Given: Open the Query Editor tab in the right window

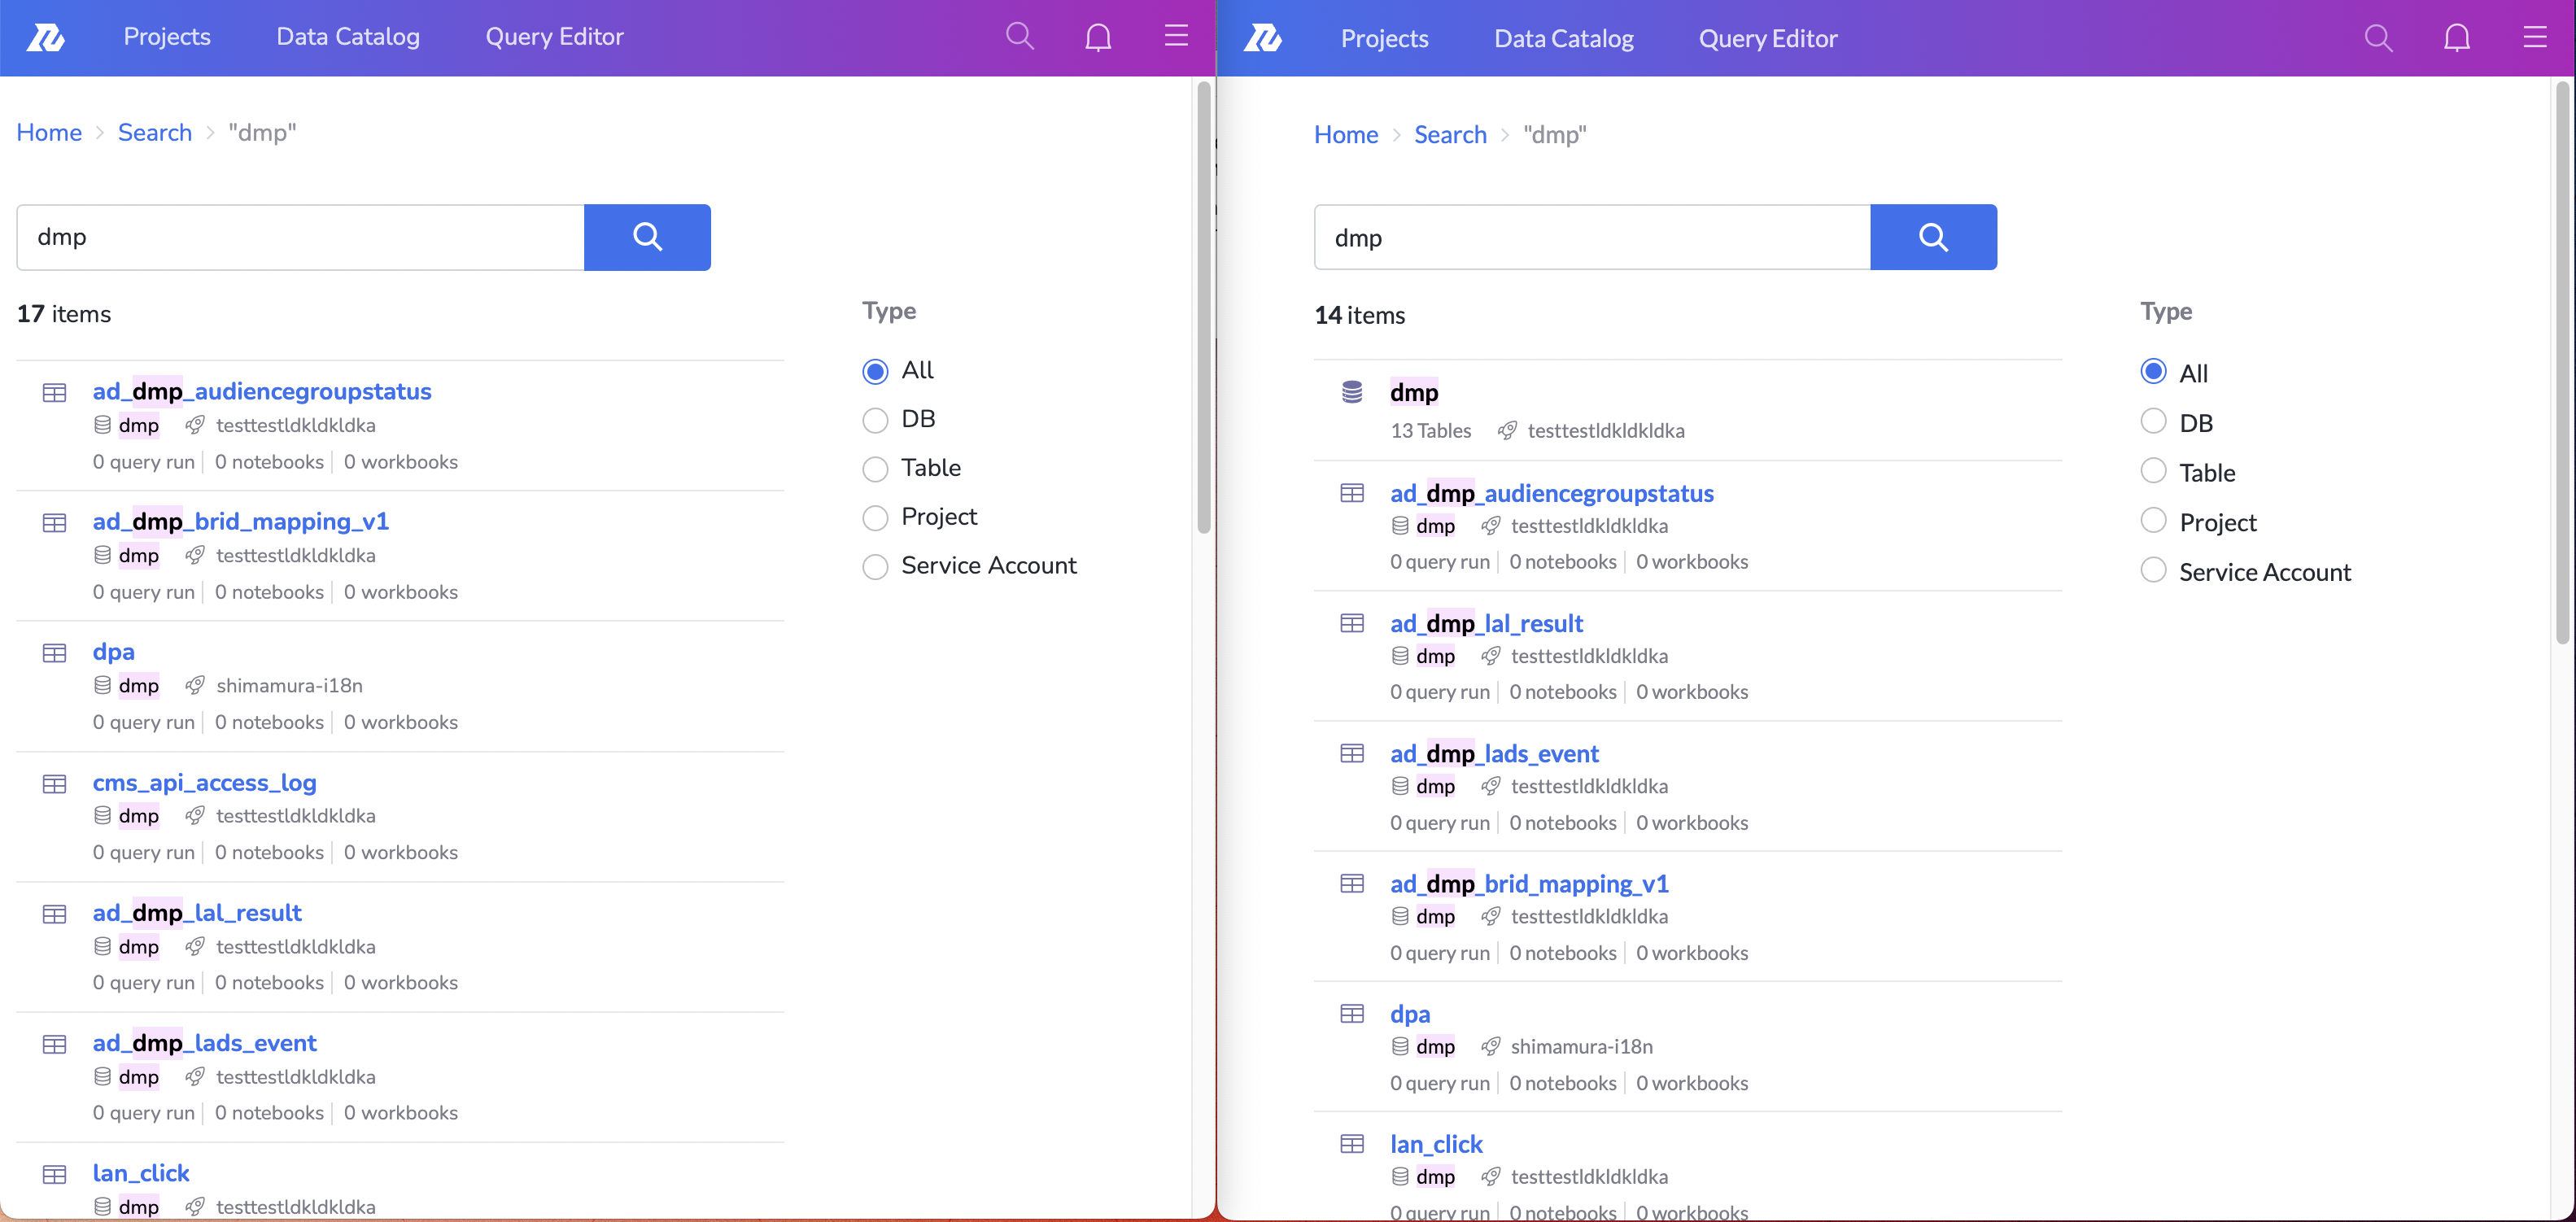Looking at the screenshot, I should point(1767,39).
